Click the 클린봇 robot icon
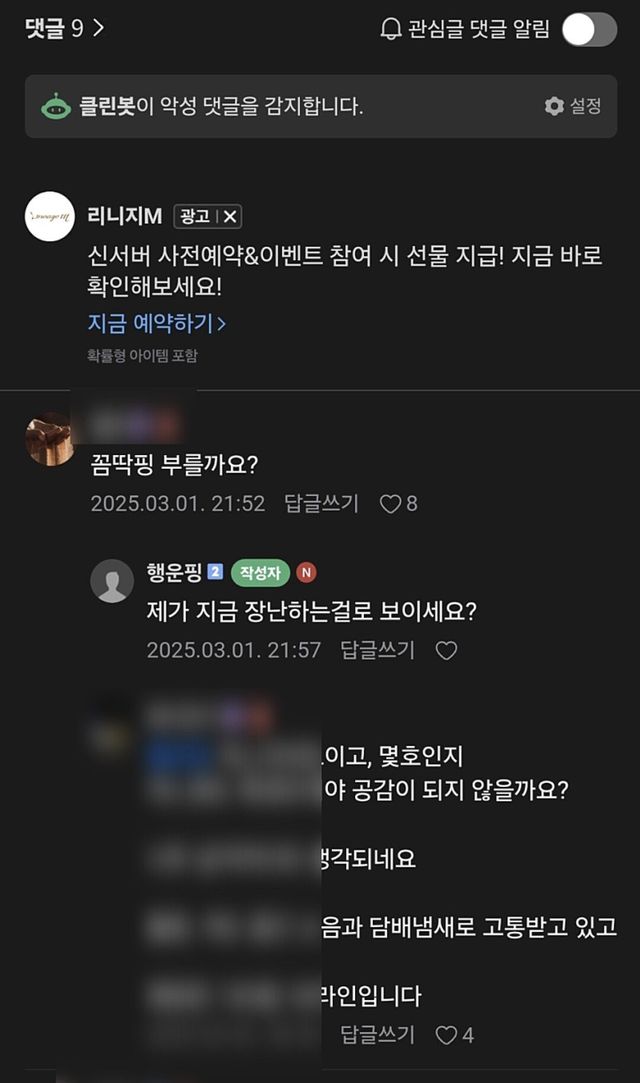Image resolution: width=640 pixels, height=1083 pixels. click(x=56, y=106)
